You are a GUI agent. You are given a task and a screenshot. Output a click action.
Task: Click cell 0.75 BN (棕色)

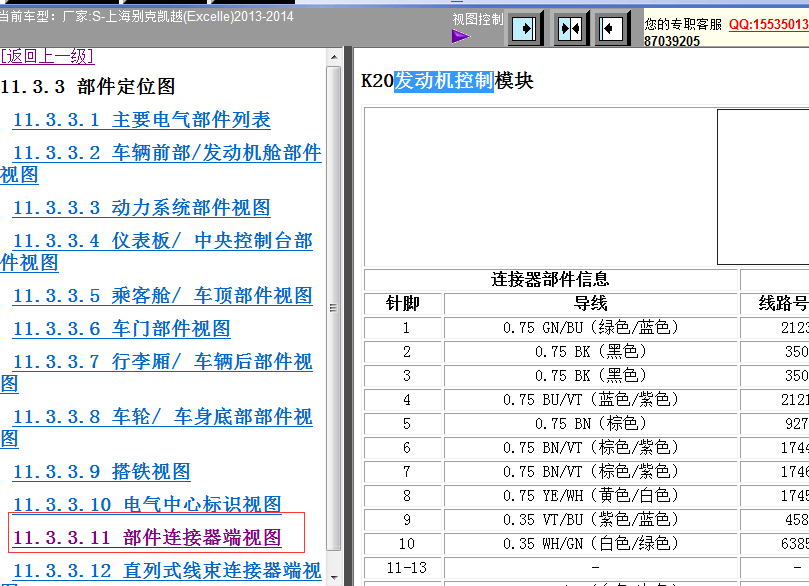point(591,424)
